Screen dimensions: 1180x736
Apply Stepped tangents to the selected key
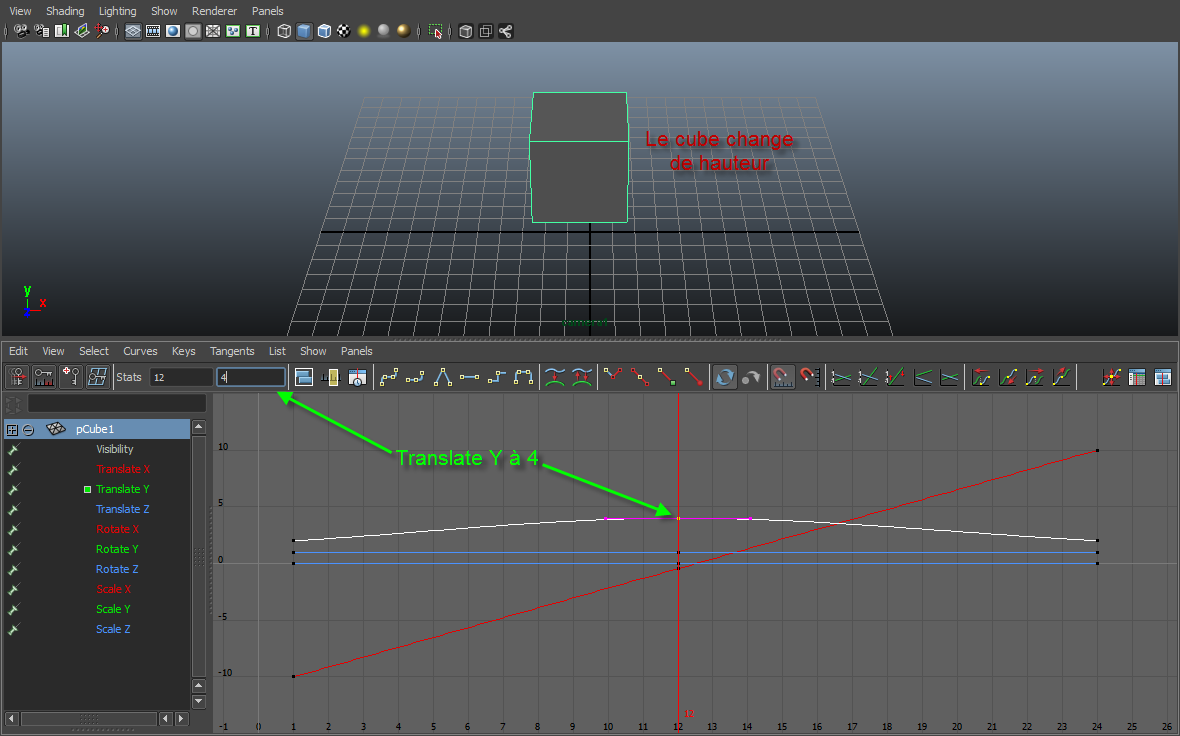click(x=496, y=377)
